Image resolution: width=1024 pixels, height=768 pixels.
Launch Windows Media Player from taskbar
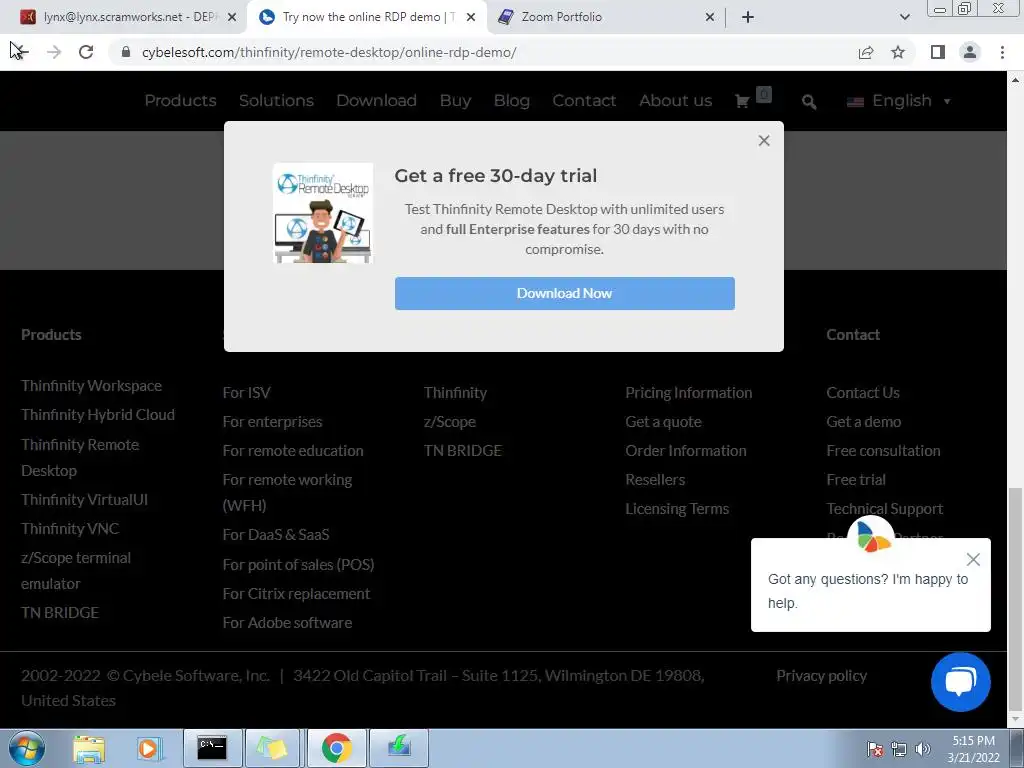150,748
